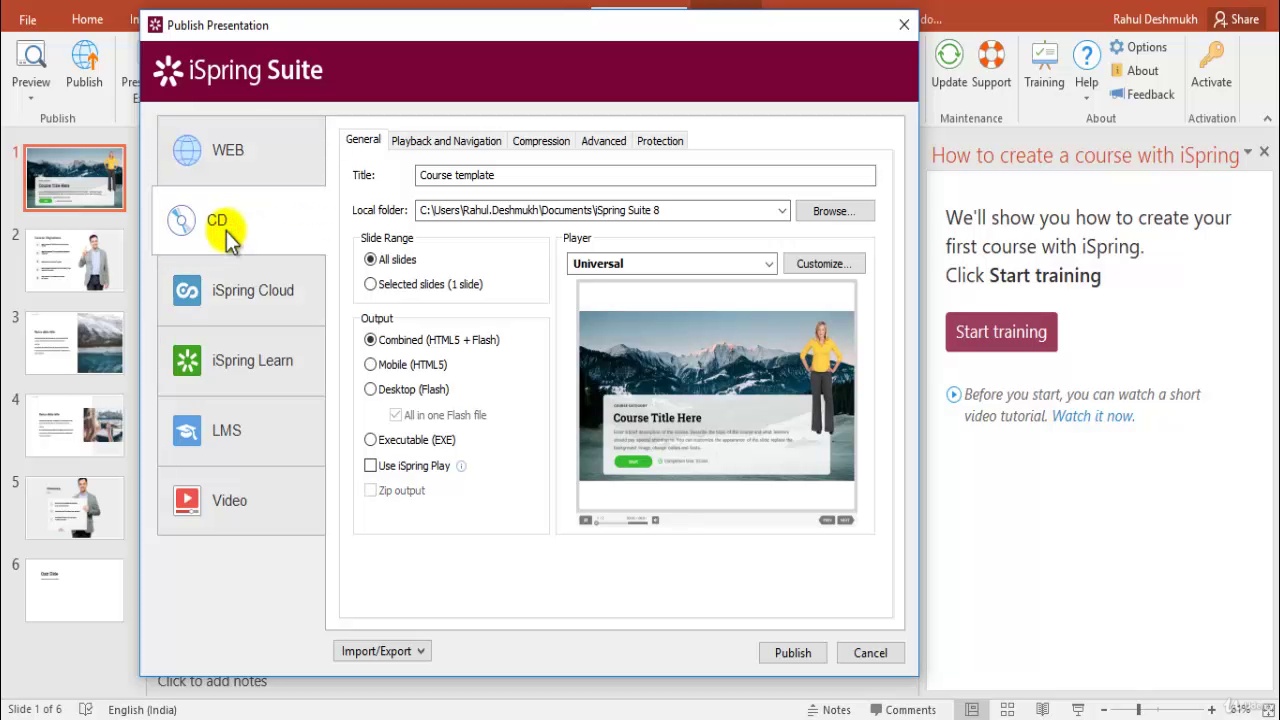Toggle All in one Flash file checkbox
This screenshot has width=1280, height=720.
[x=396, y=415]
